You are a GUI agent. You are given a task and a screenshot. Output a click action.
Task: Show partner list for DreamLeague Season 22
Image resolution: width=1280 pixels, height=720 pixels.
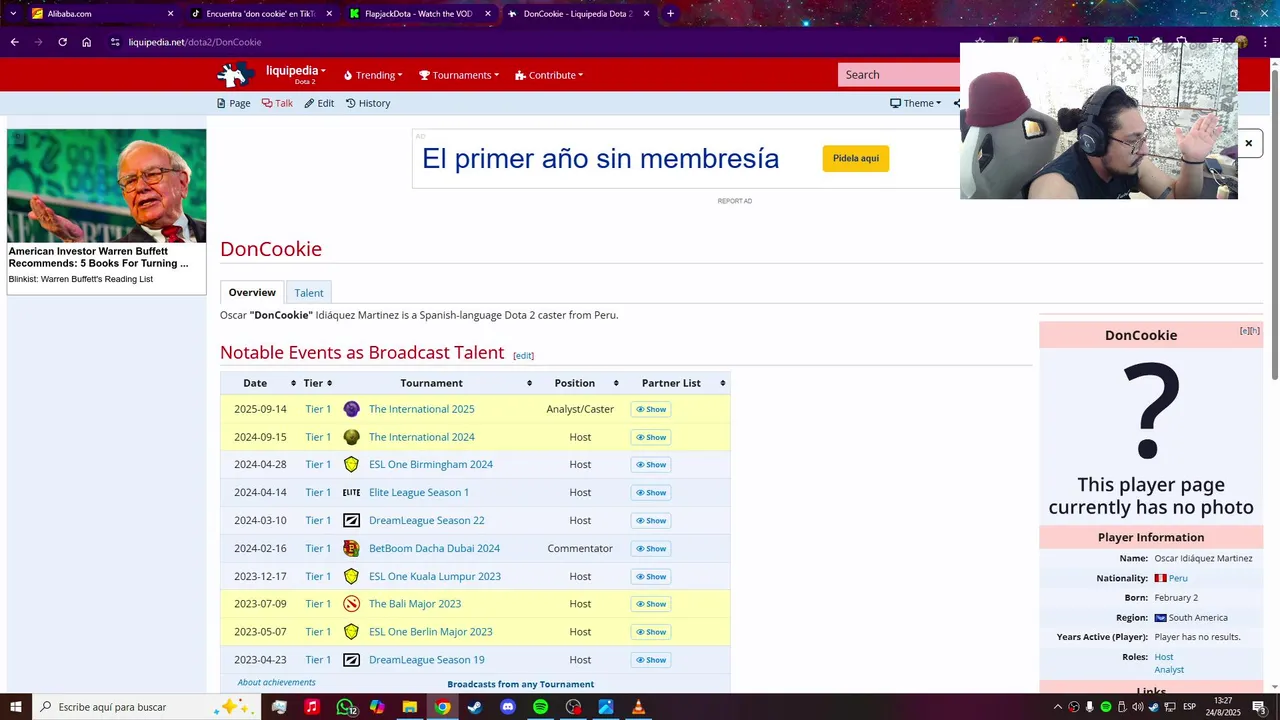[x=651, y=521]
